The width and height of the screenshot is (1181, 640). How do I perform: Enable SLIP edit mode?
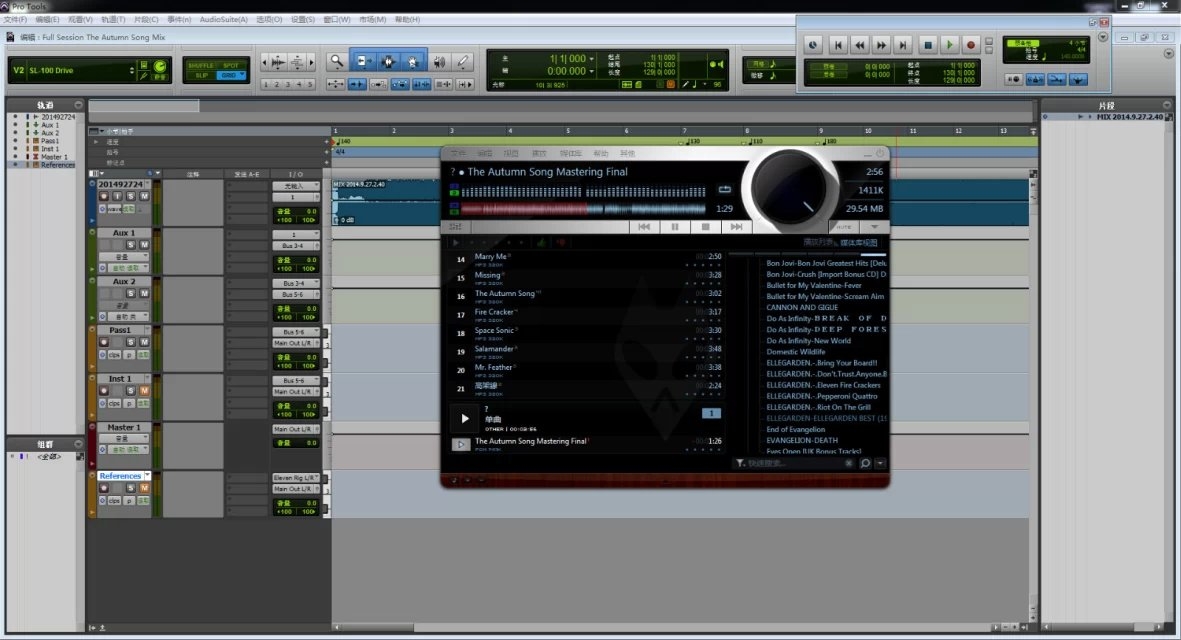click(201, 75)
